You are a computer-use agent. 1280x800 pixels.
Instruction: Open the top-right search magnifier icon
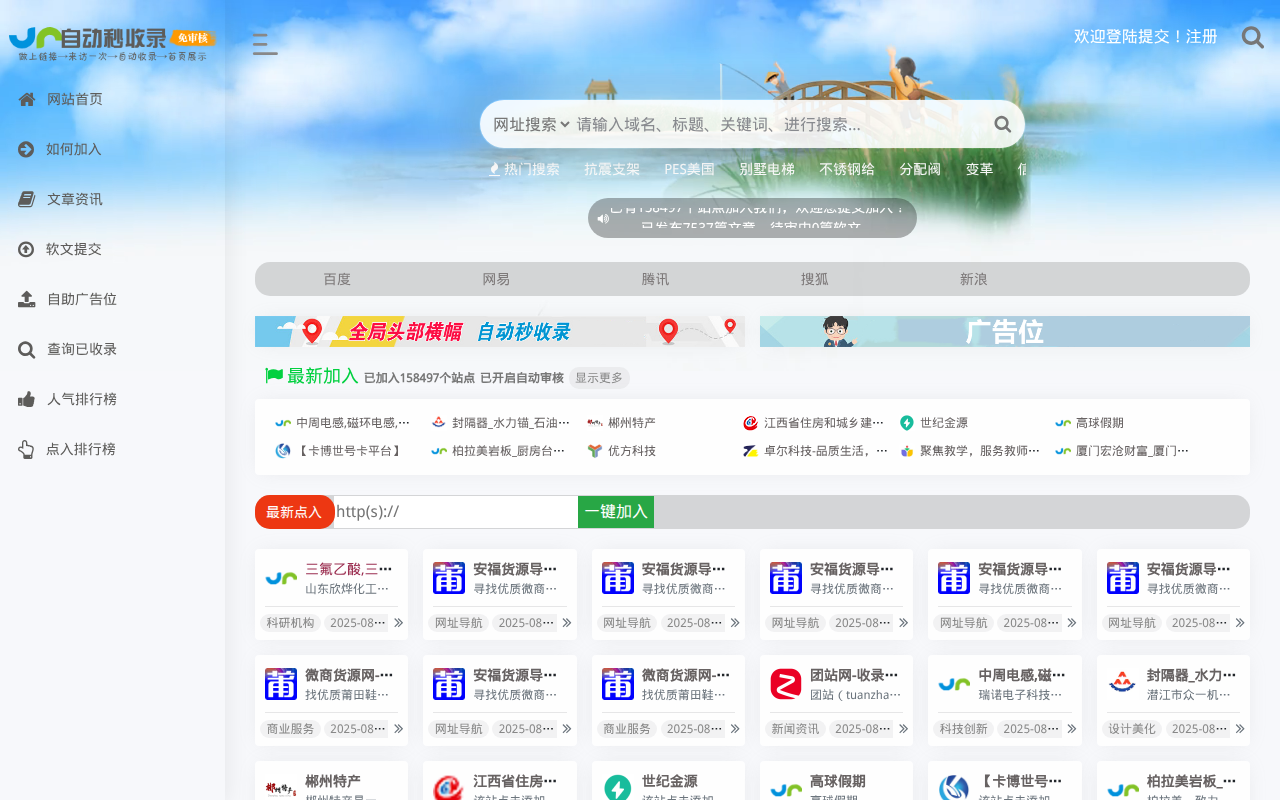[x=1253, y=37]
